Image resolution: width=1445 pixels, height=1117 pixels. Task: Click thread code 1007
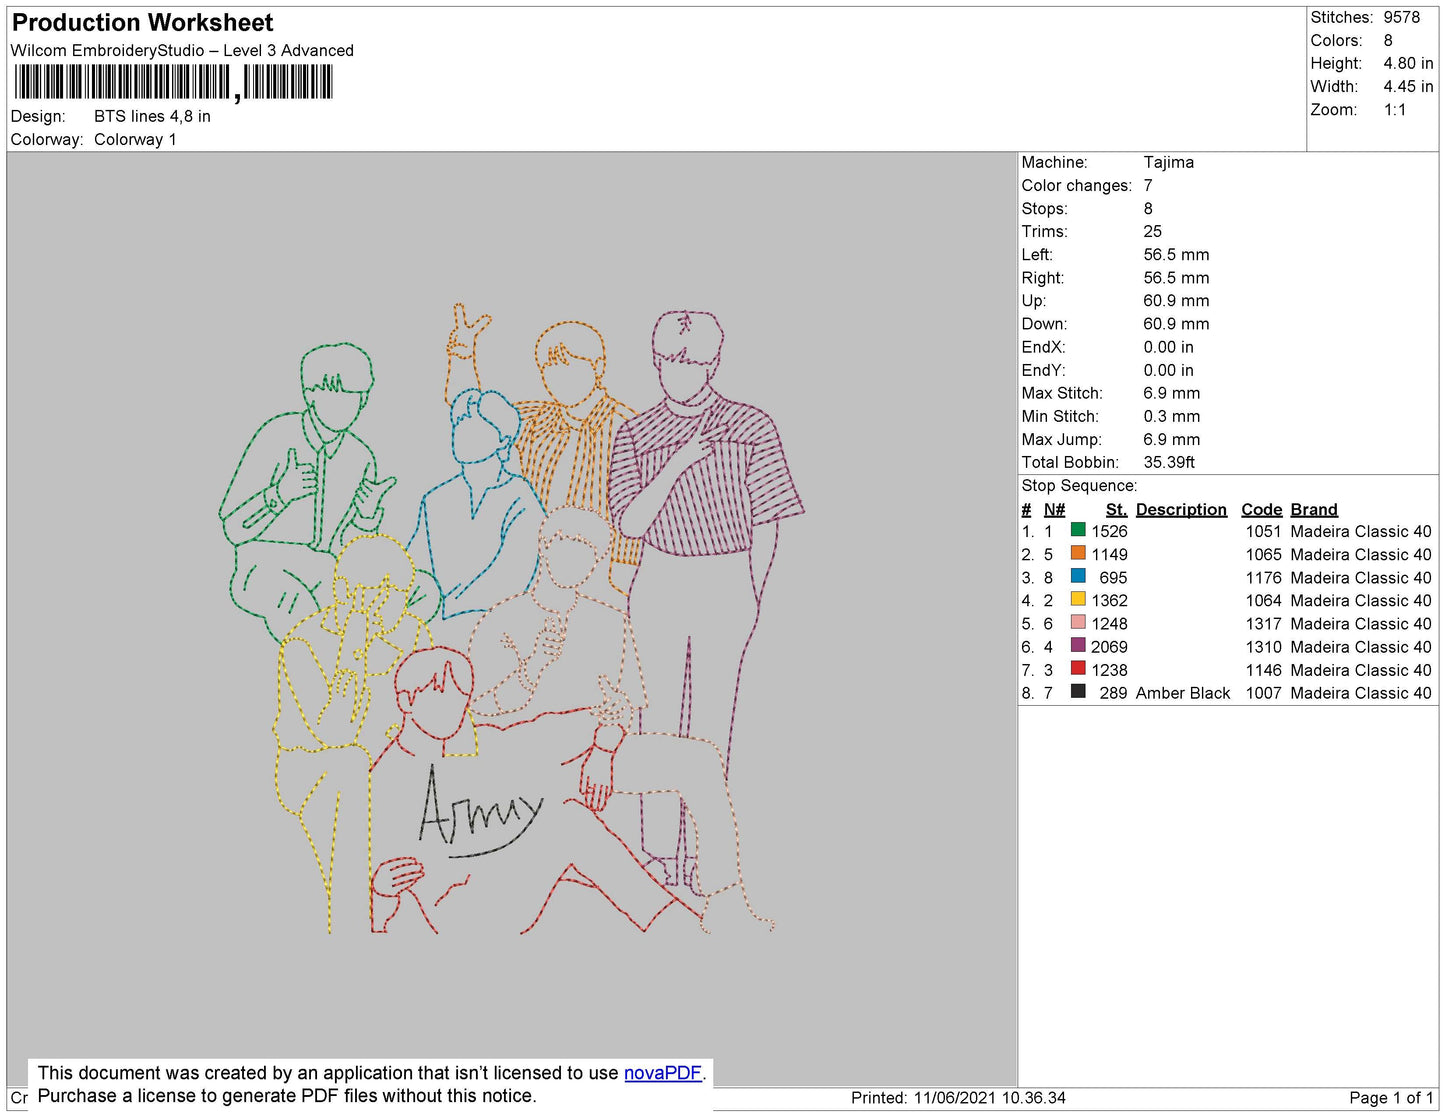1263,693
